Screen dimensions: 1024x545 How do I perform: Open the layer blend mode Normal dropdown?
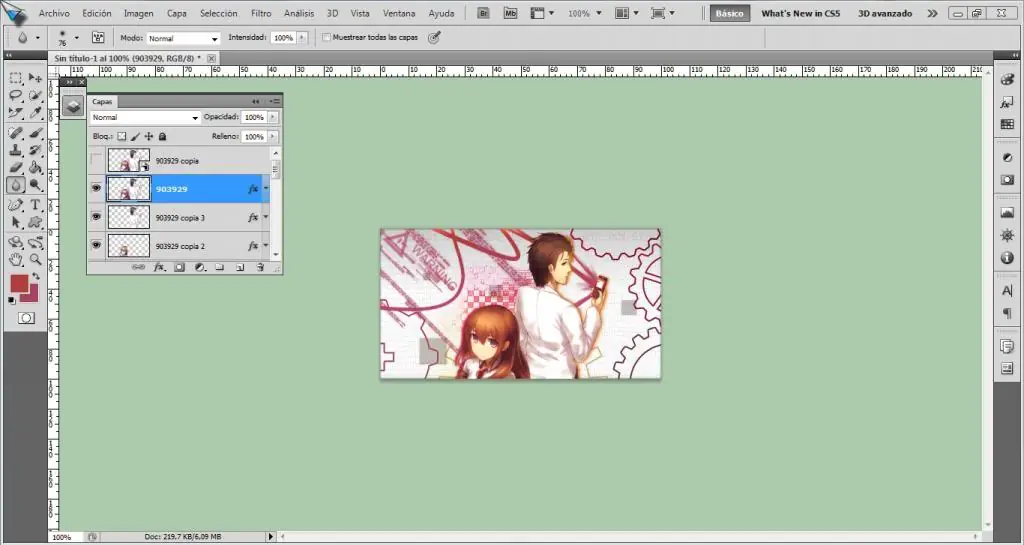click(145, 117)
